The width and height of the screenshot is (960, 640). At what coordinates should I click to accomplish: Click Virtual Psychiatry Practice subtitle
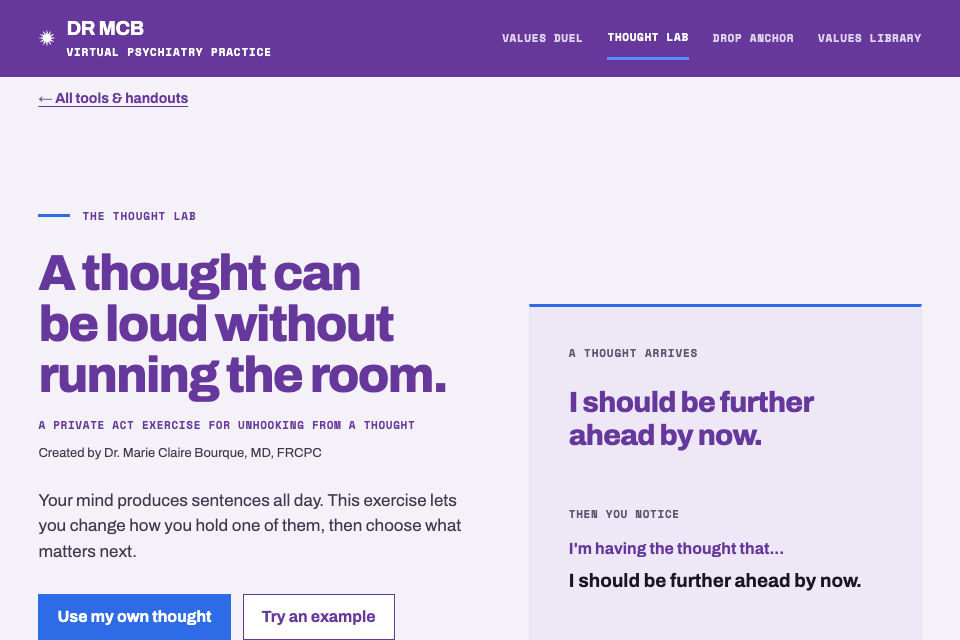168,52
